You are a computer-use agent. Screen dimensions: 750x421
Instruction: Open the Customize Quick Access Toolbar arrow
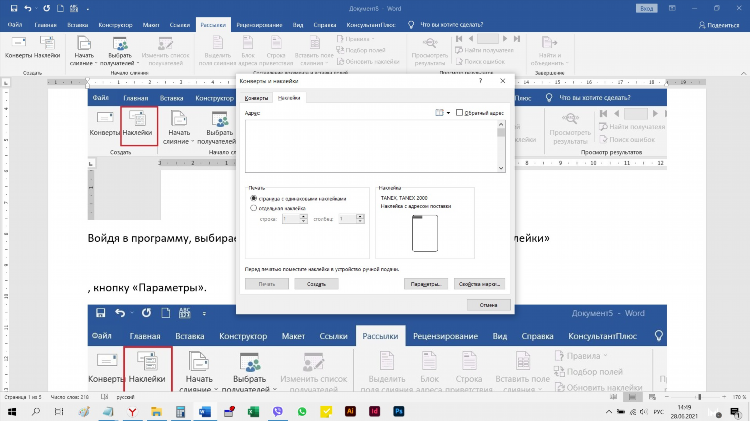point(88,9)
